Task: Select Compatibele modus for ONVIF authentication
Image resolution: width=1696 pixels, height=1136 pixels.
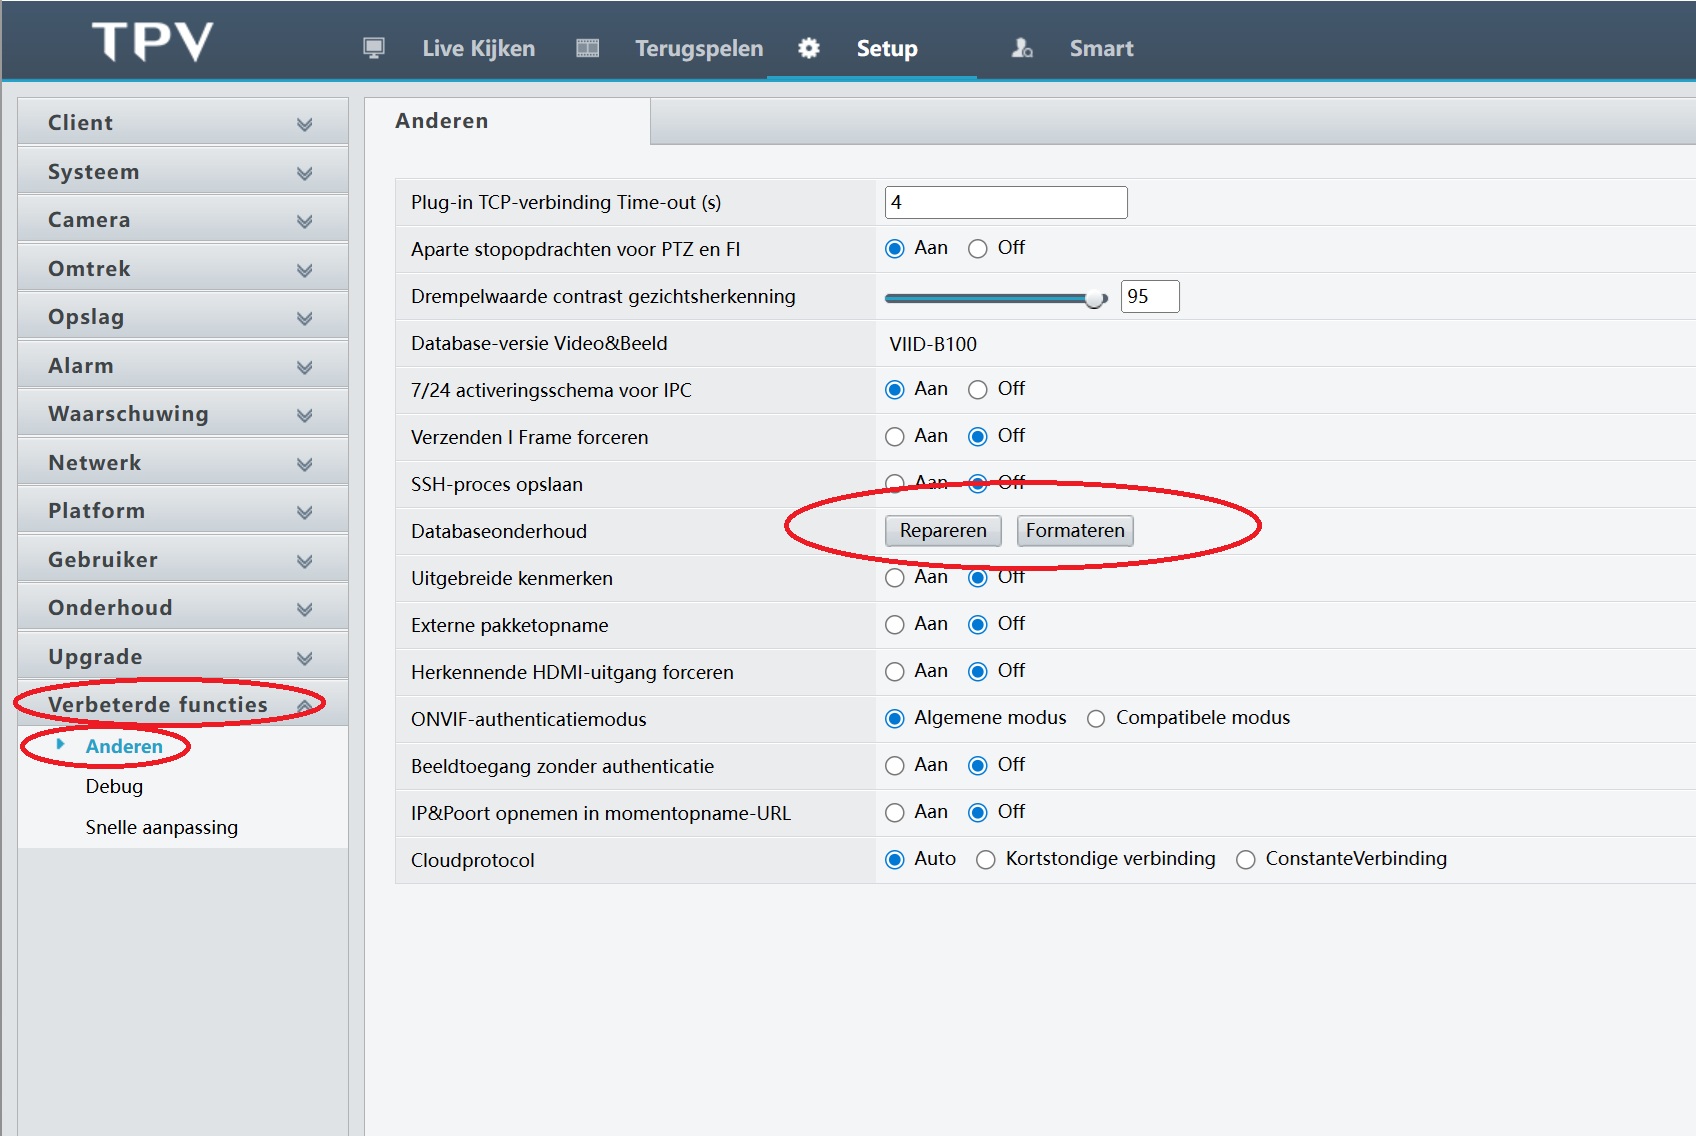Action: tap(1096, 719)
